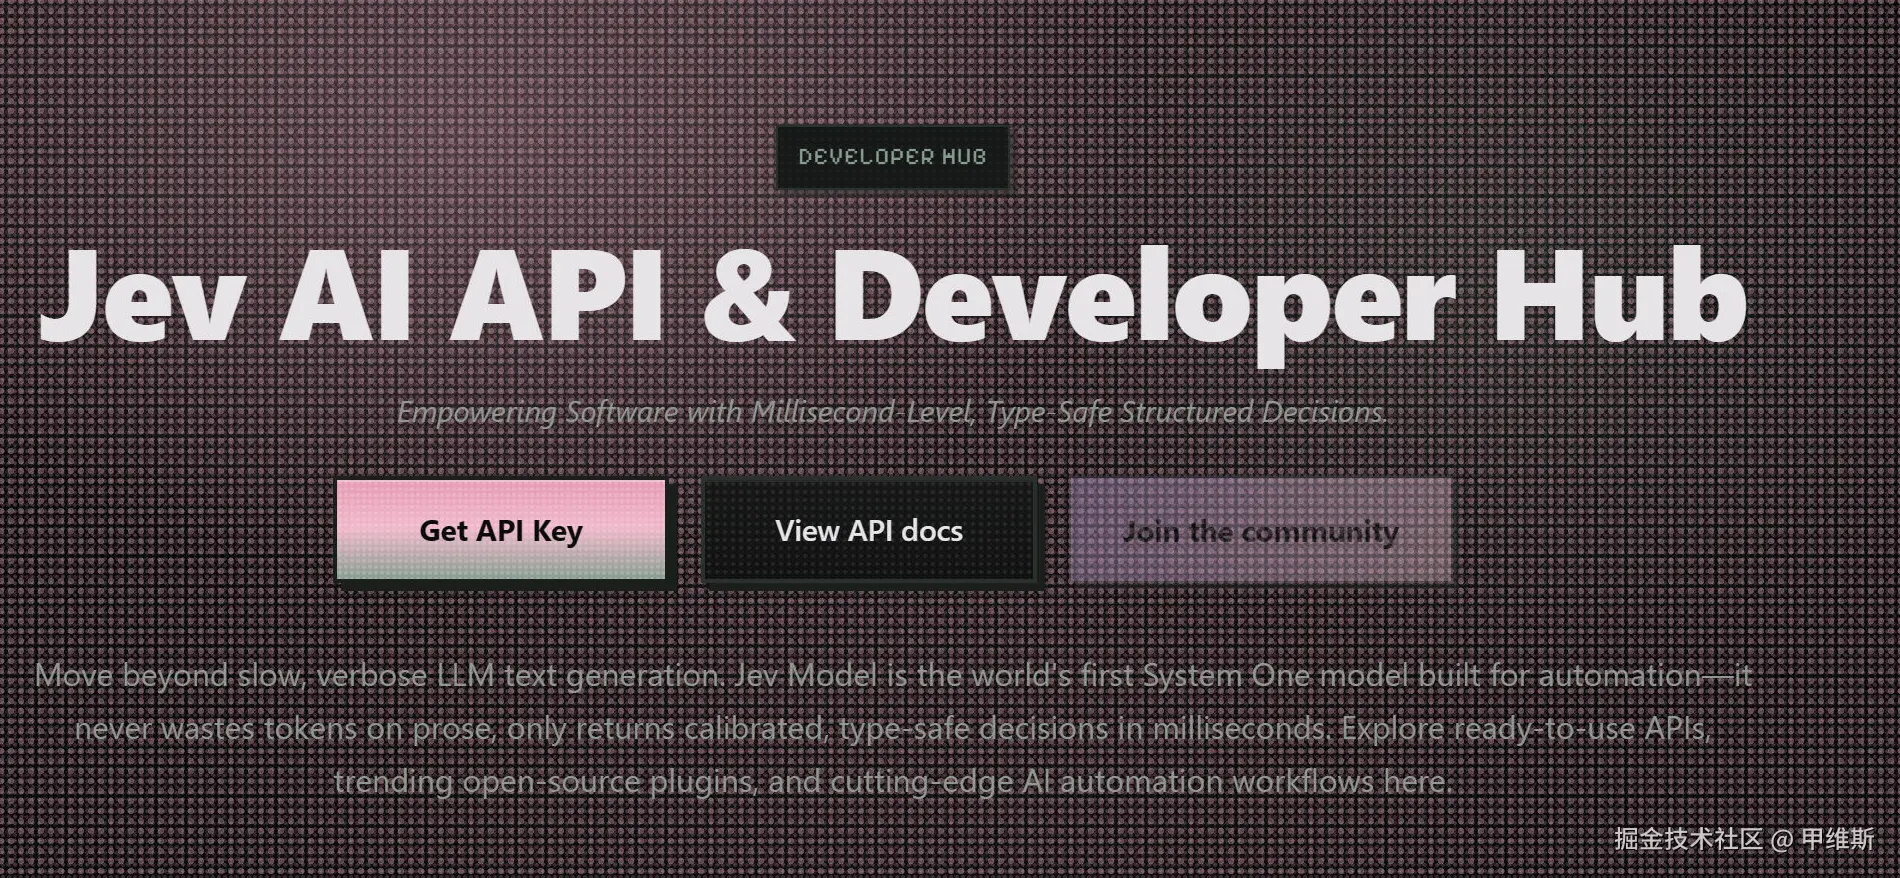Image resolution: width=1900 pixels, height=878 pixels.
Task: Select the faded Join the community button
Action: (1260, 531)
